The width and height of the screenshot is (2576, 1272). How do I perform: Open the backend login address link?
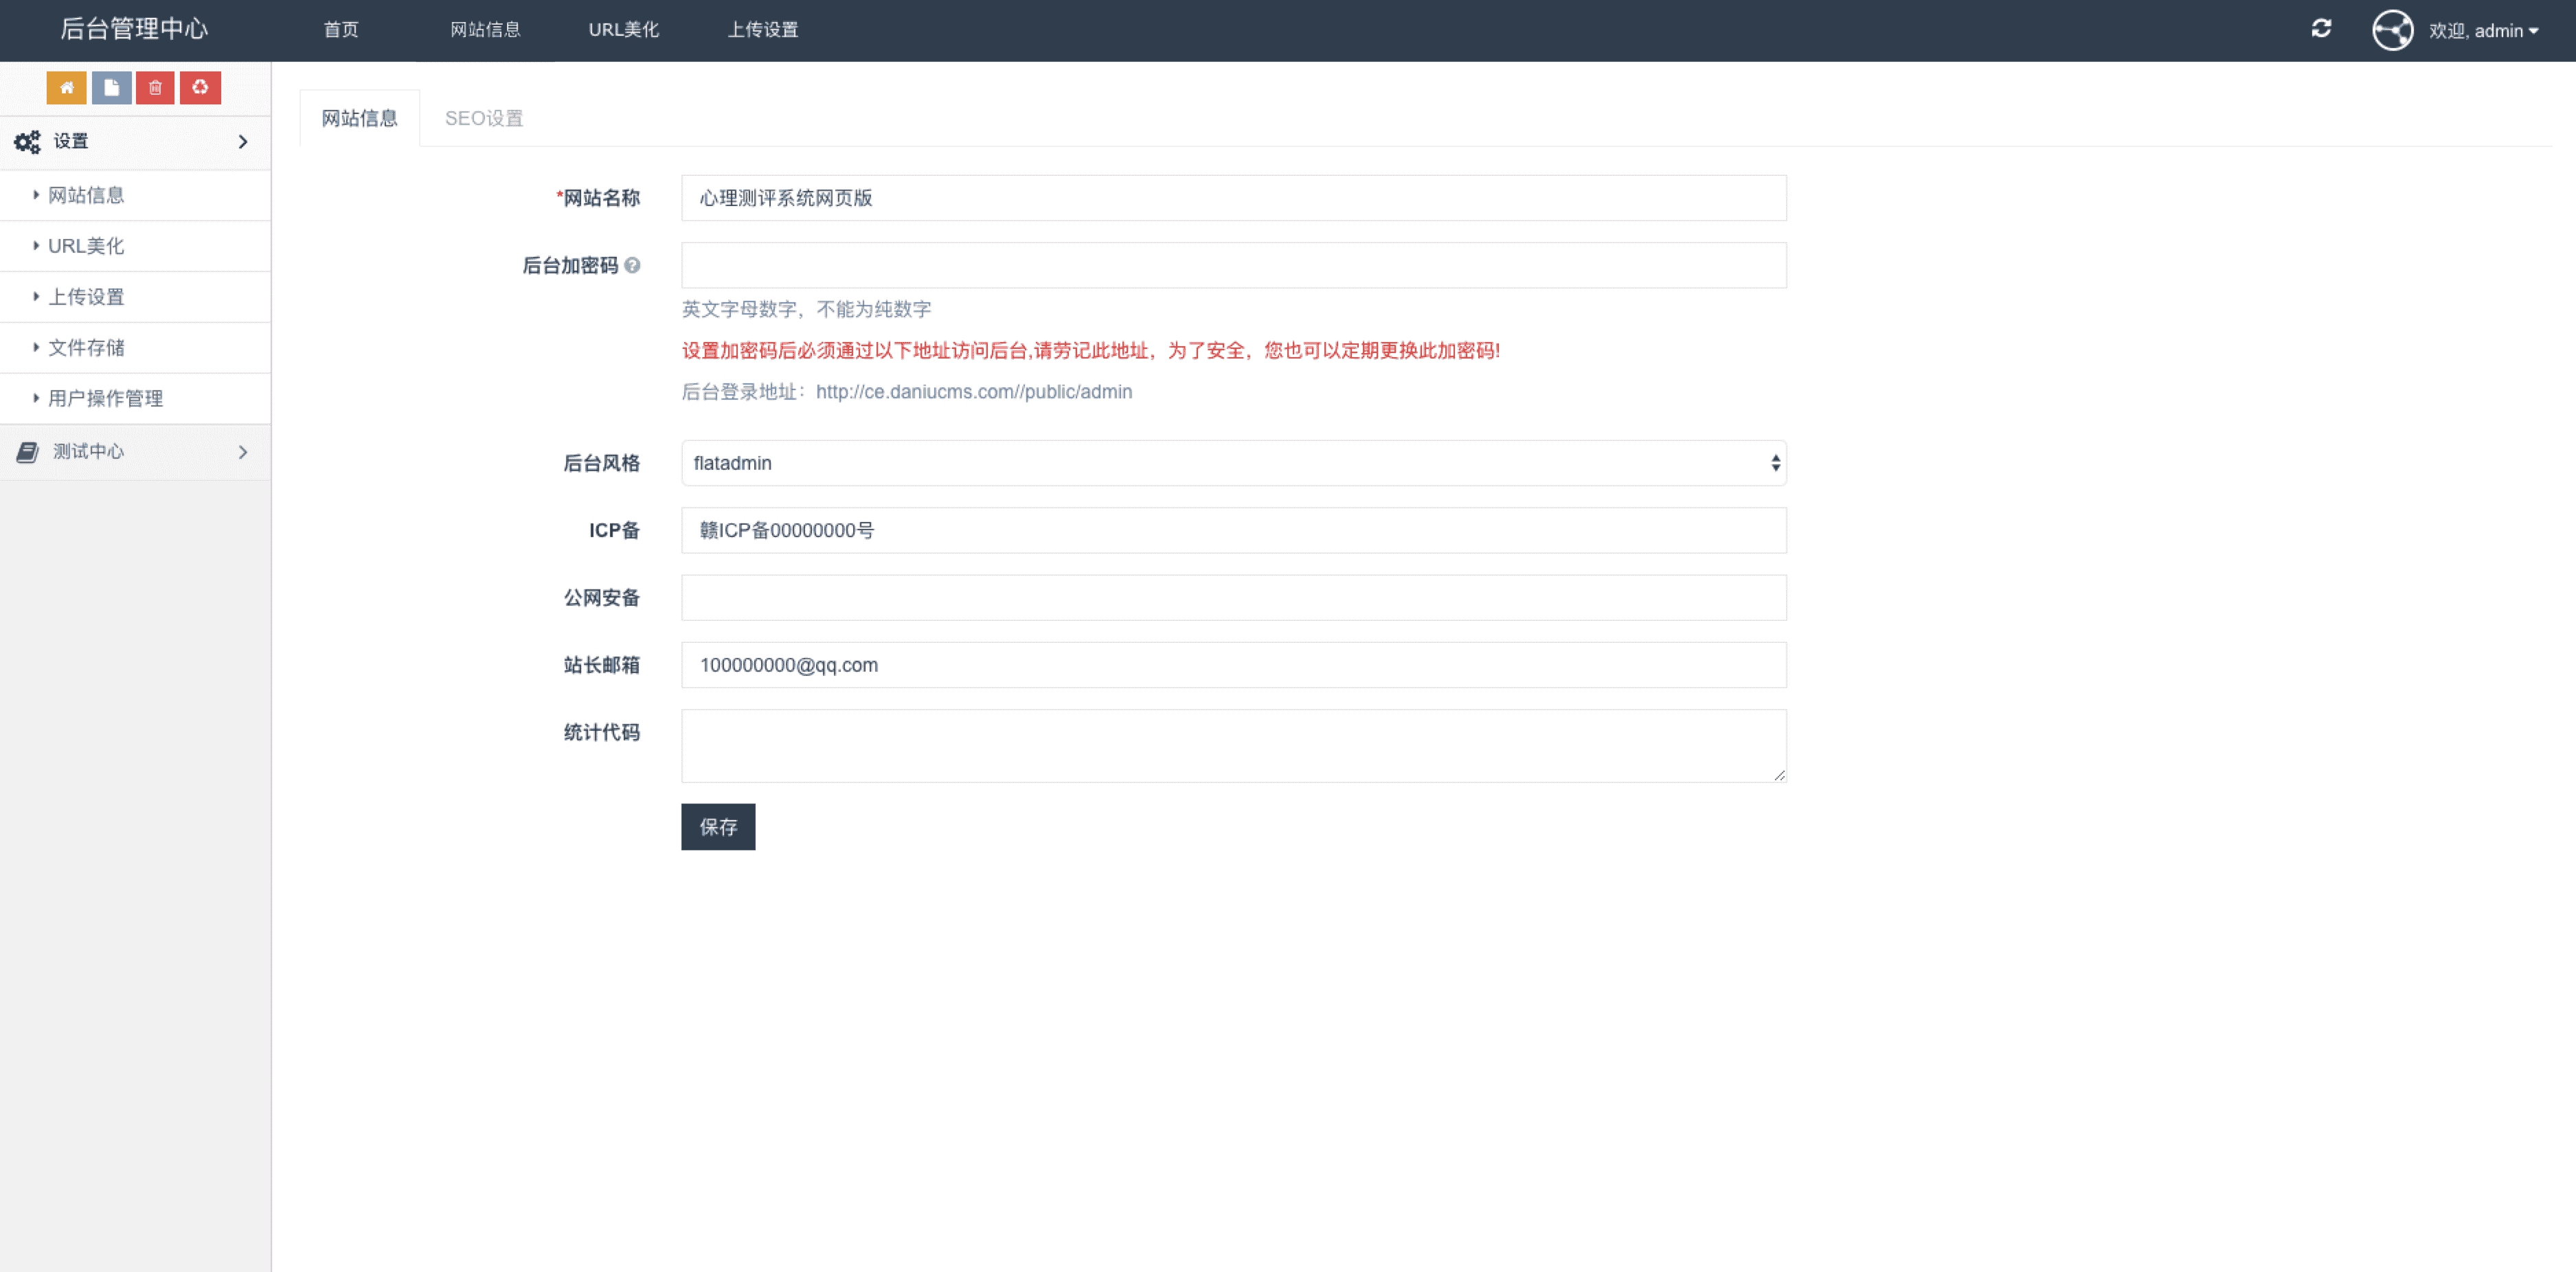[x=973, y=392]
